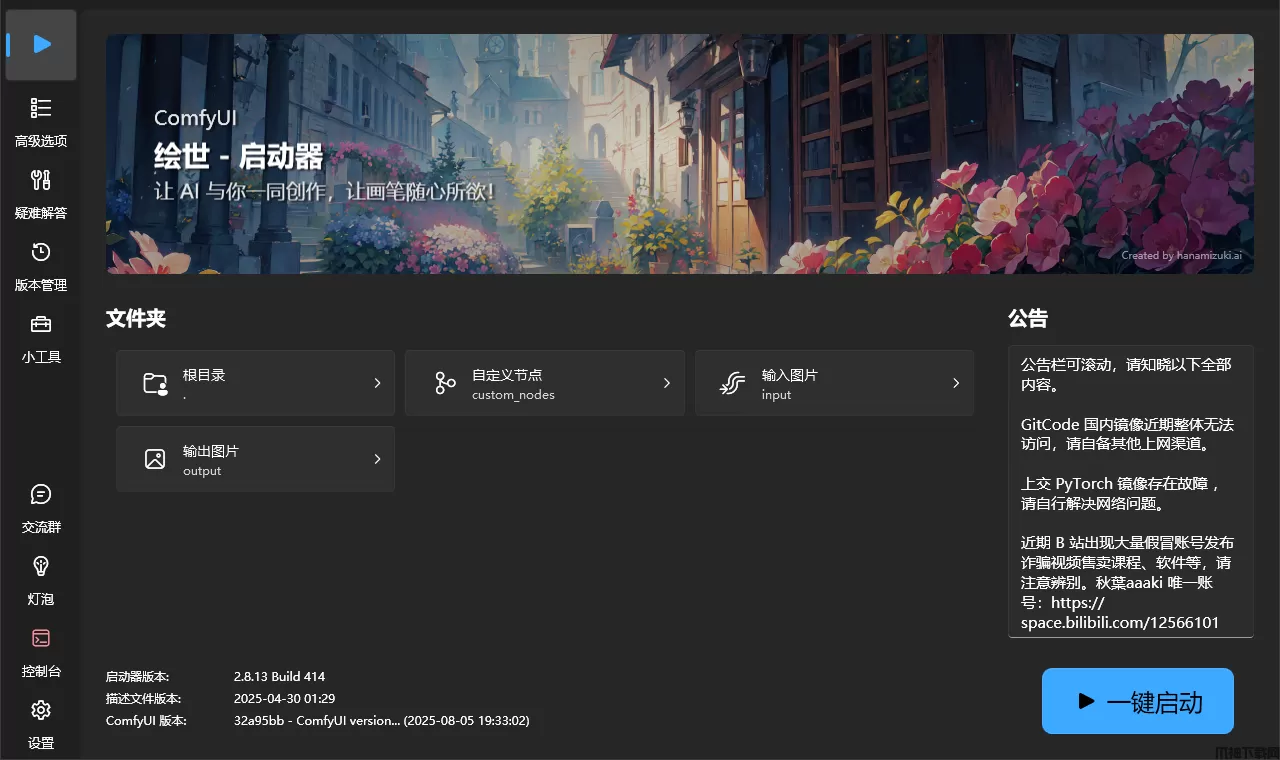Open 高级选项 list icon in sidebar
The width and height of the screenshot is (1280, 760).
[x=41, y=108]
